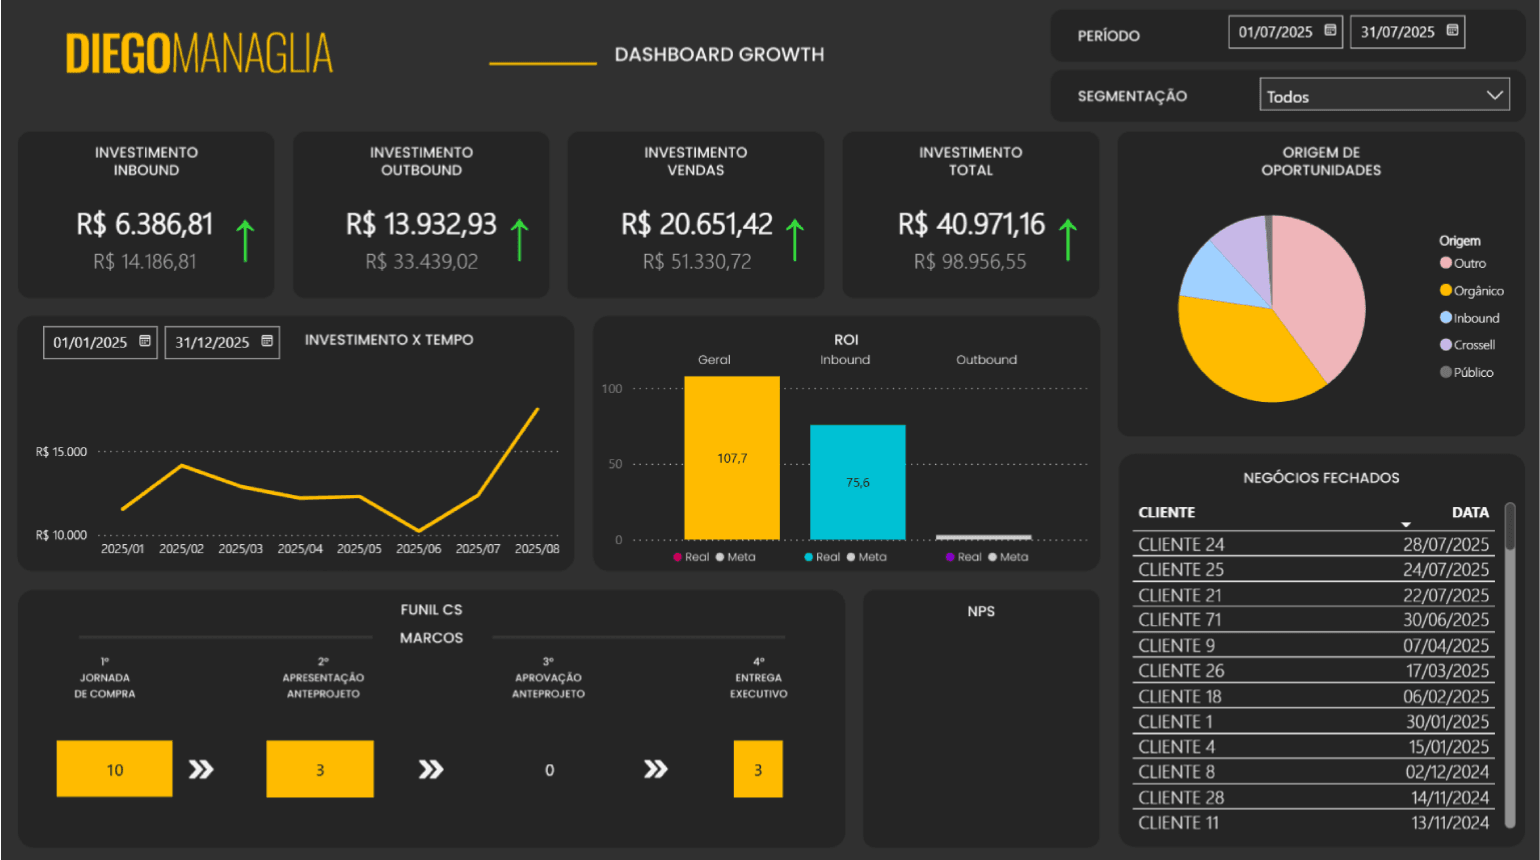Screen dimensions: 1540x860
Task: Click chevron arrows before Entrega Executivo stage
Action: pos(658,769)
